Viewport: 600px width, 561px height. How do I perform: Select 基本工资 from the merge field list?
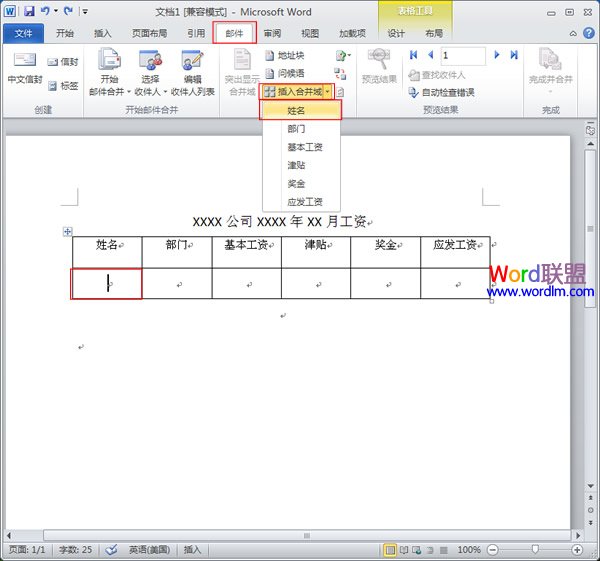click(x=304, y=147)
